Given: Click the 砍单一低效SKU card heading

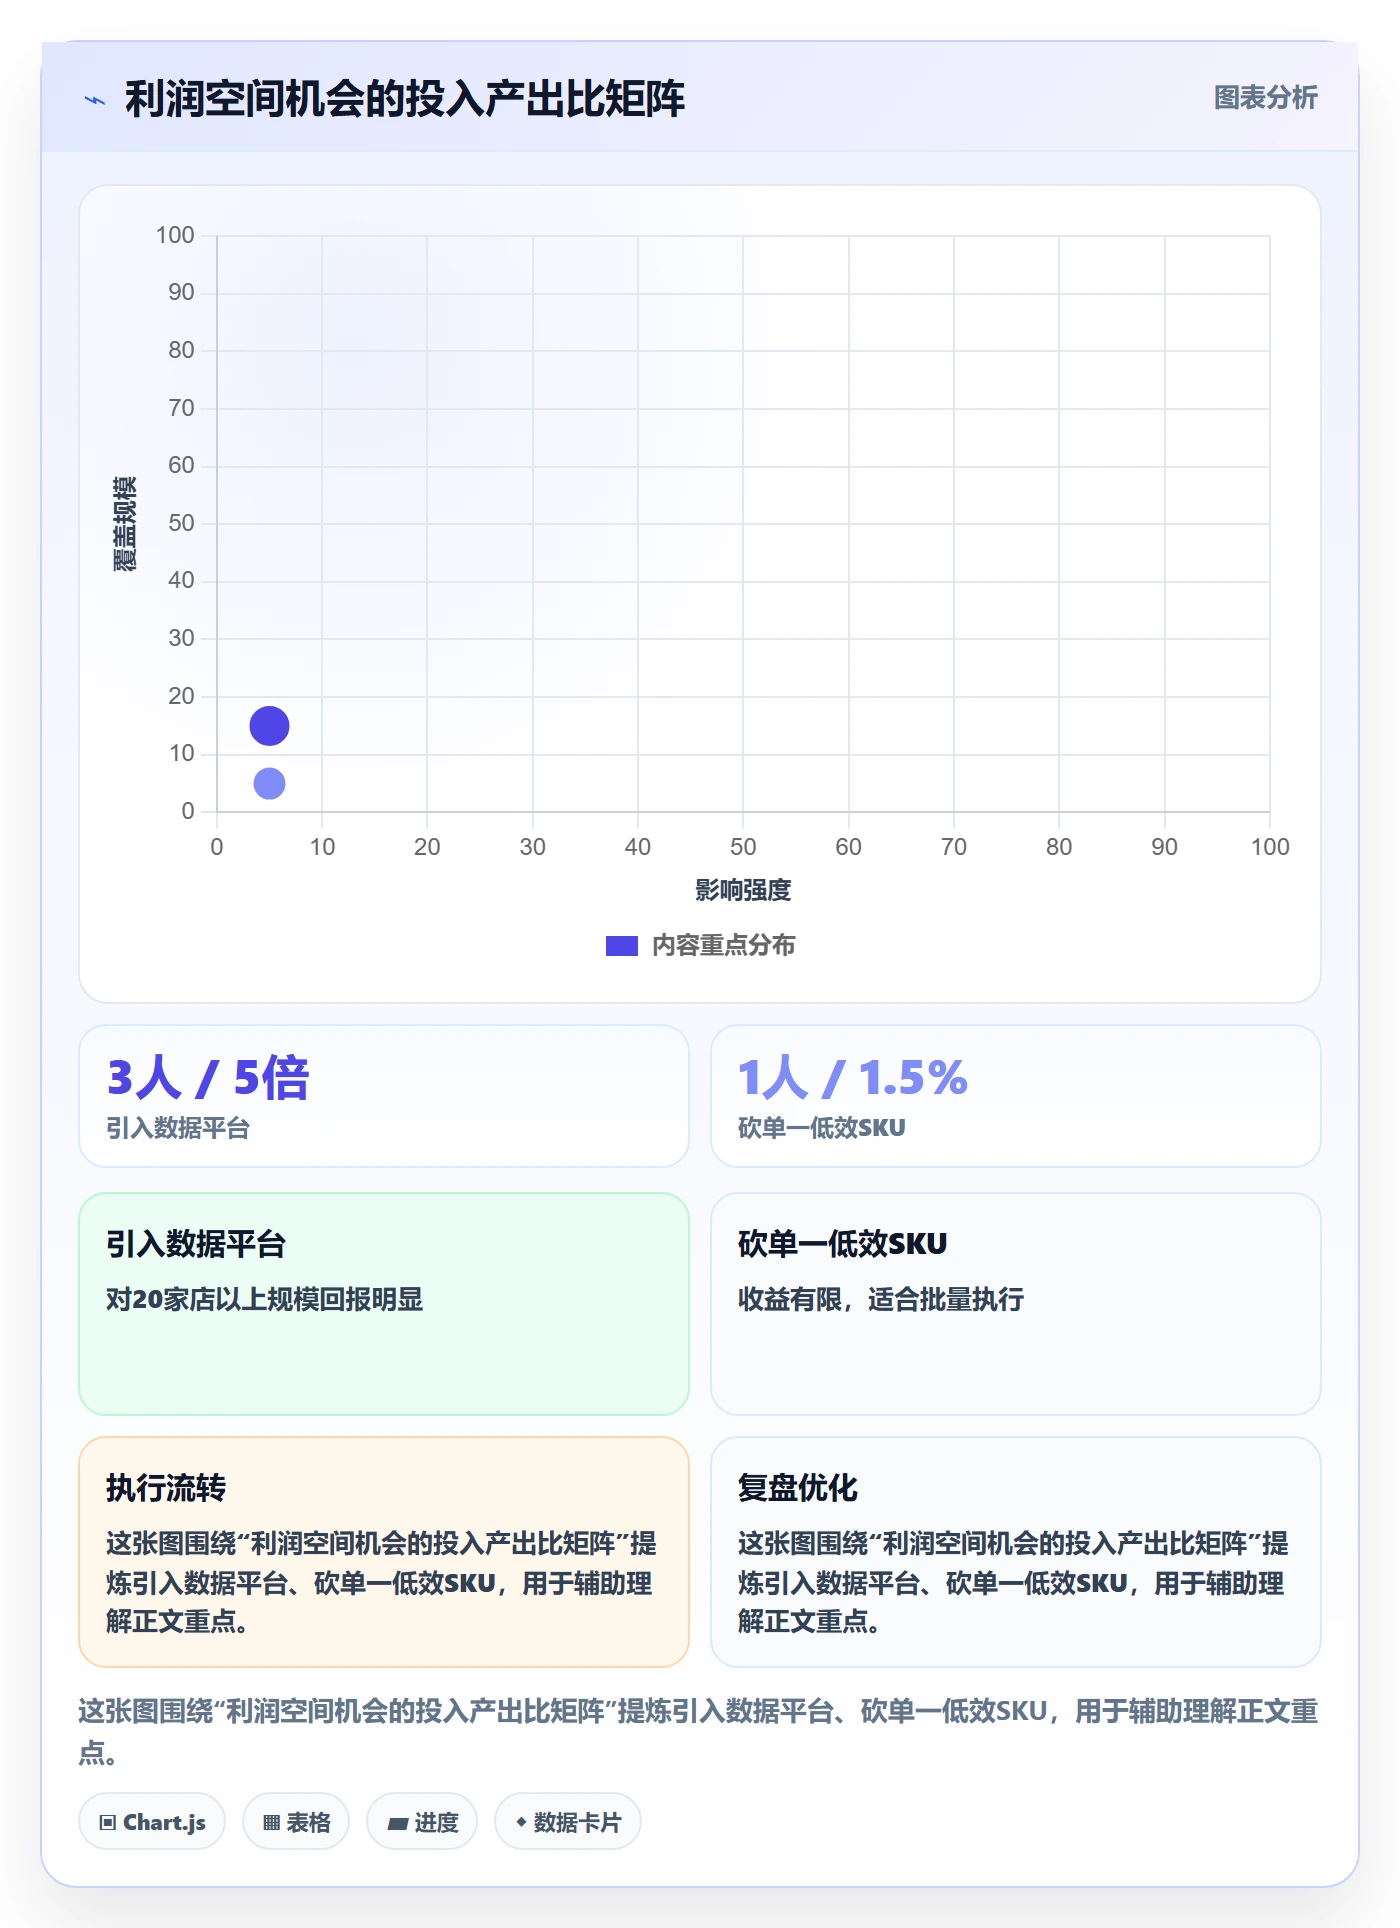Looking at the screenshot, I should tap(842, 1244).
